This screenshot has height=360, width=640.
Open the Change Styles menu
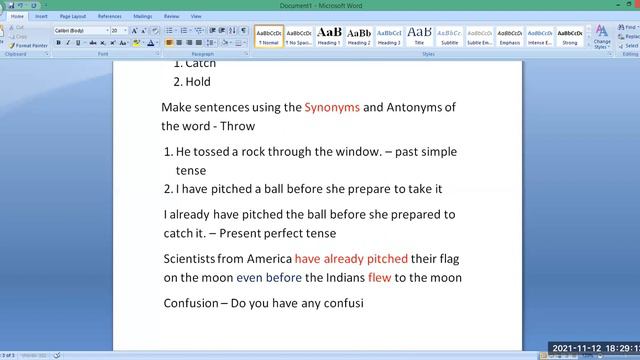click(x=602, y=37)
